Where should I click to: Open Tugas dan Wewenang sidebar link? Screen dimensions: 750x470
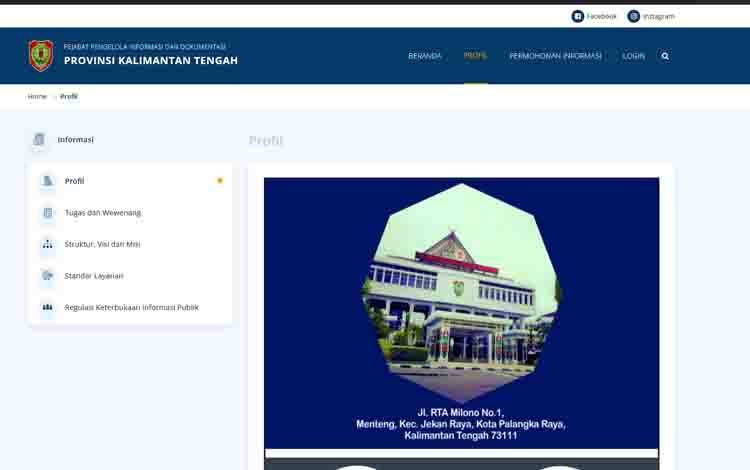tap(103, 213)
